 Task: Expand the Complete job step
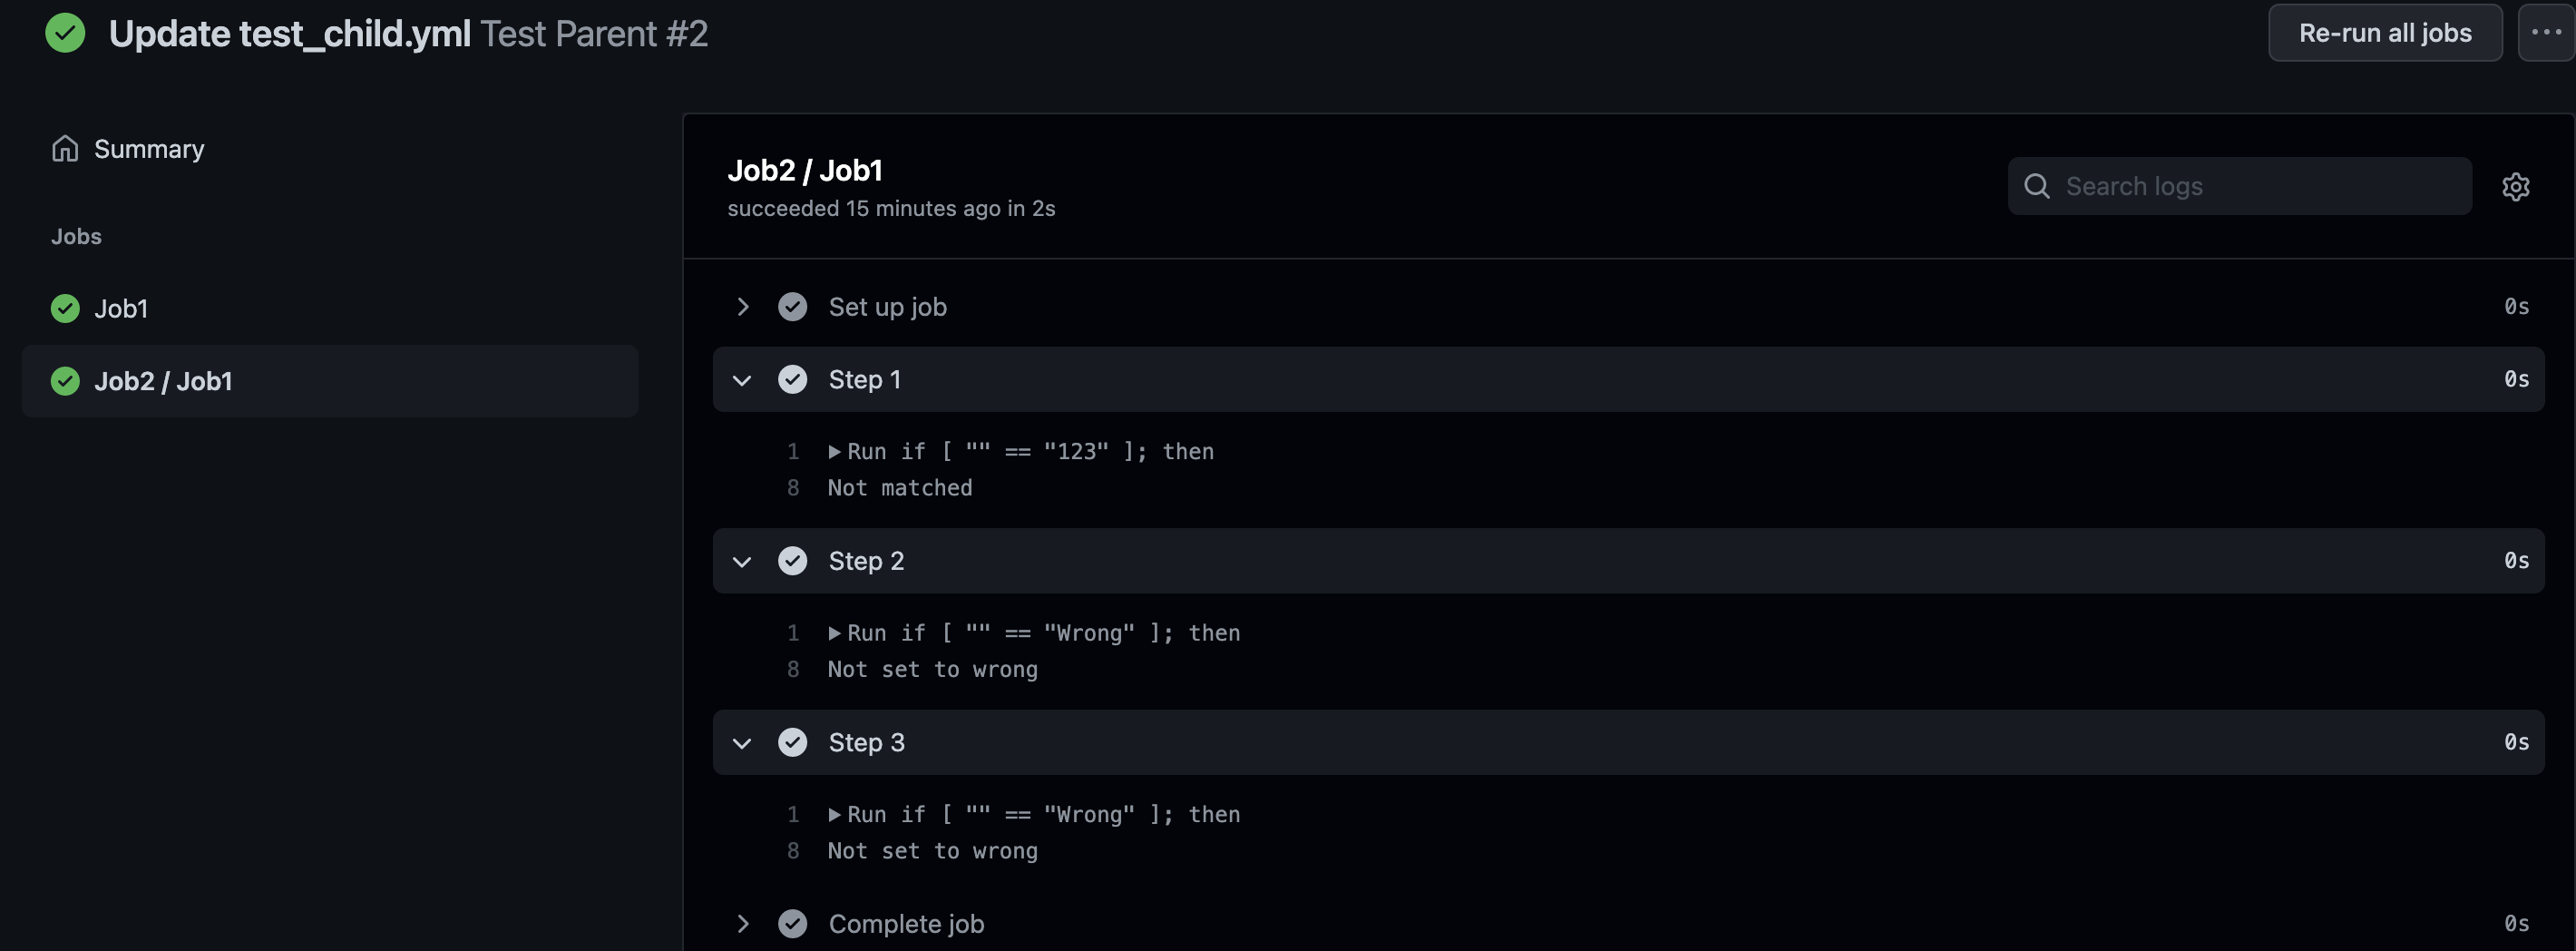point(743,924)
